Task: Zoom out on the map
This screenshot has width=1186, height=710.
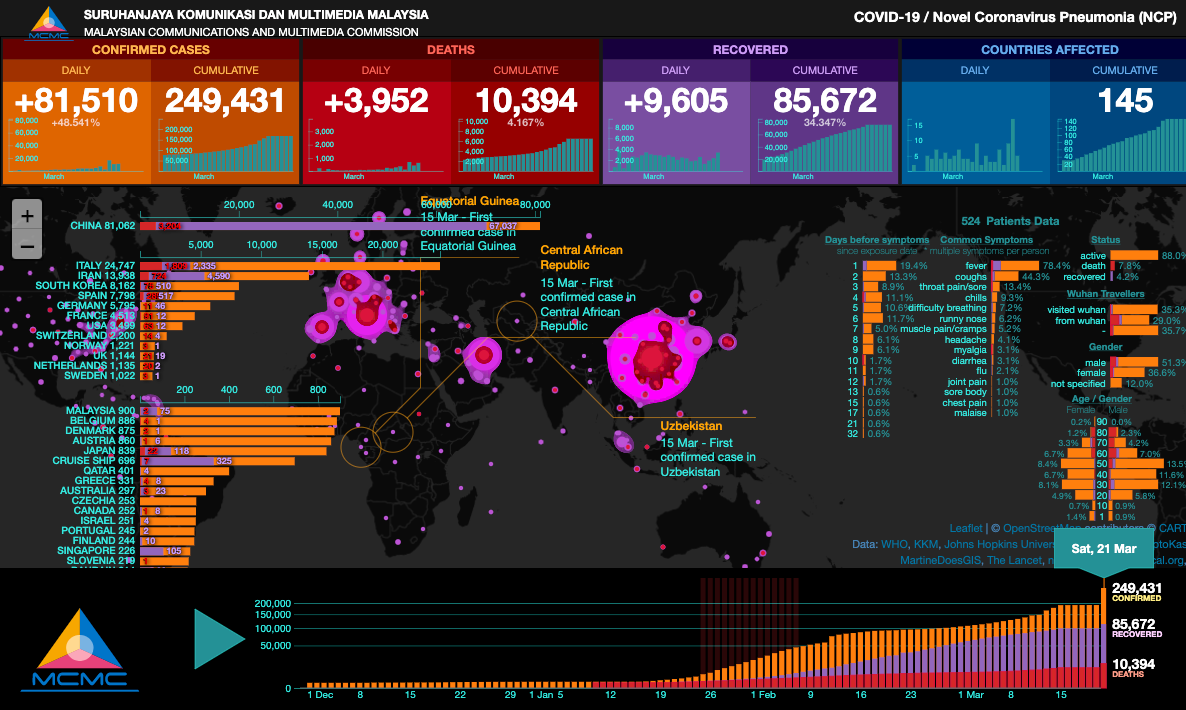Action: tap(27, 246)
